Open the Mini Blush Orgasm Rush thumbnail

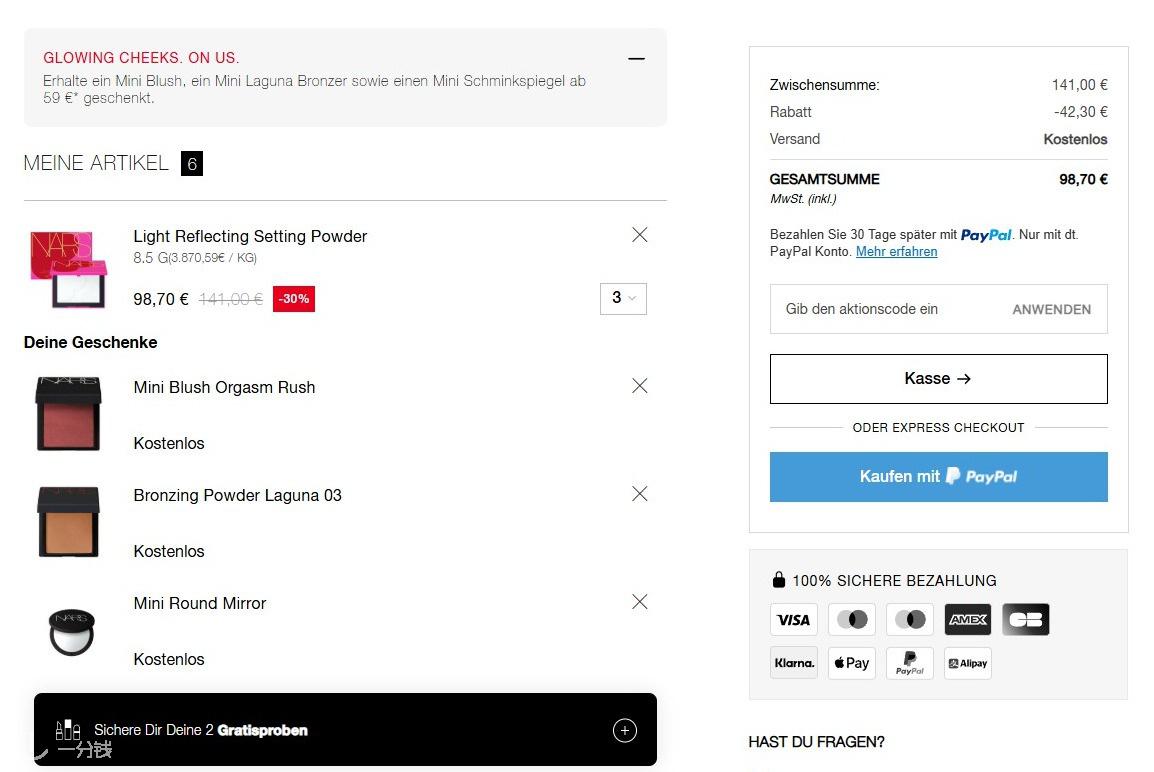(x=68, y=414)
